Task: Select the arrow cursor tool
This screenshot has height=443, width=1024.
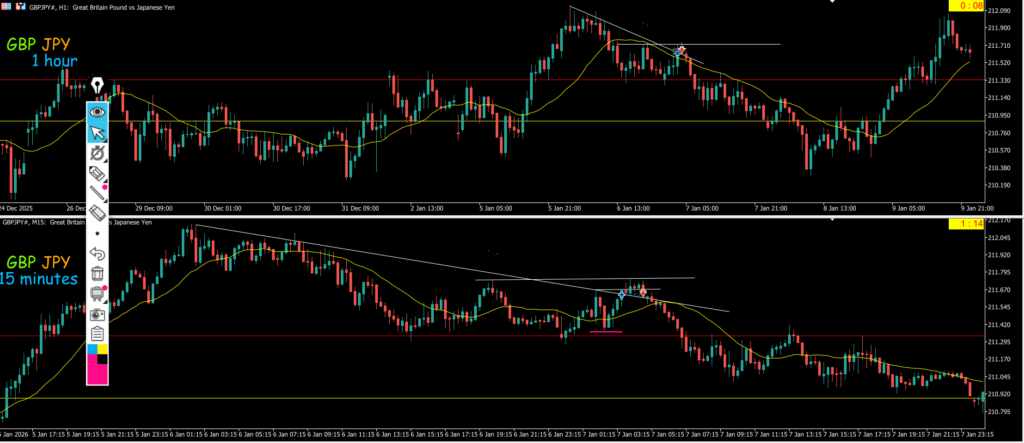Action: (97, 133)
